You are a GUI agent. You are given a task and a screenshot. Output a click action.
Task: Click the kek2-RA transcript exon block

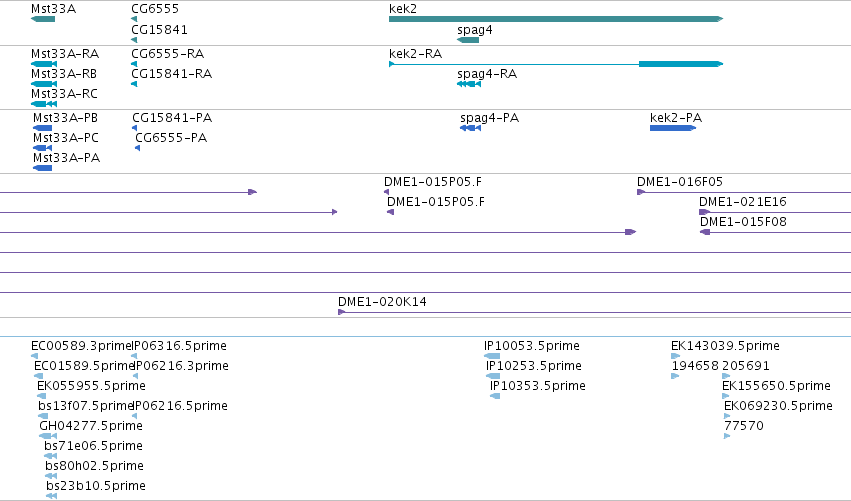pos(681,64)
